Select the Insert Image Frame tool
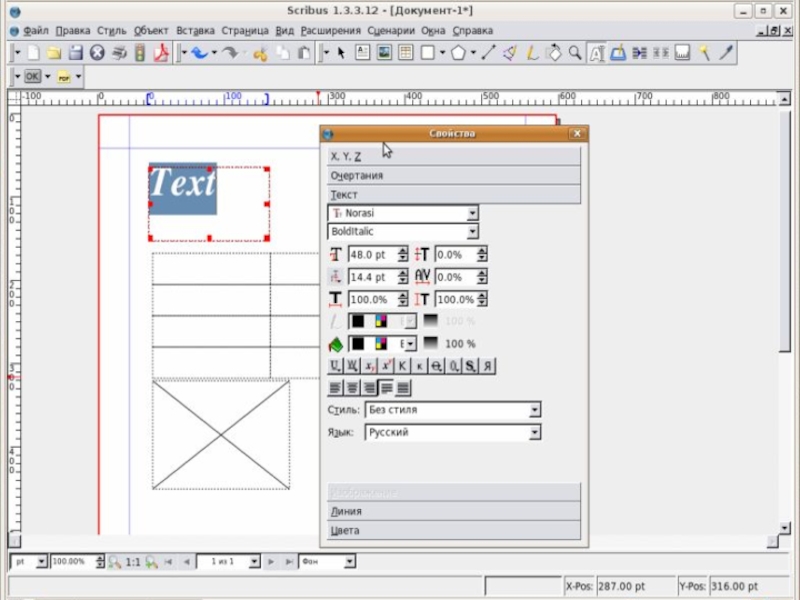 click(384, 53)
